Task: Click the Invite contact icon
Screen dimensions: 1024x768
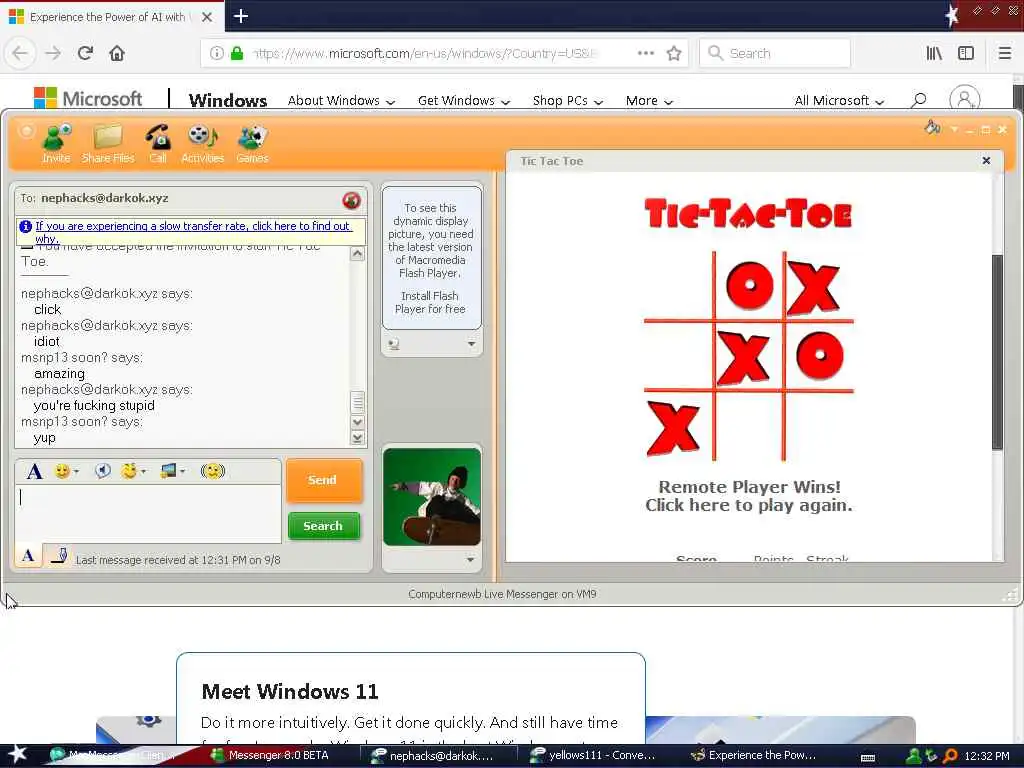Action: pos(56,144)
